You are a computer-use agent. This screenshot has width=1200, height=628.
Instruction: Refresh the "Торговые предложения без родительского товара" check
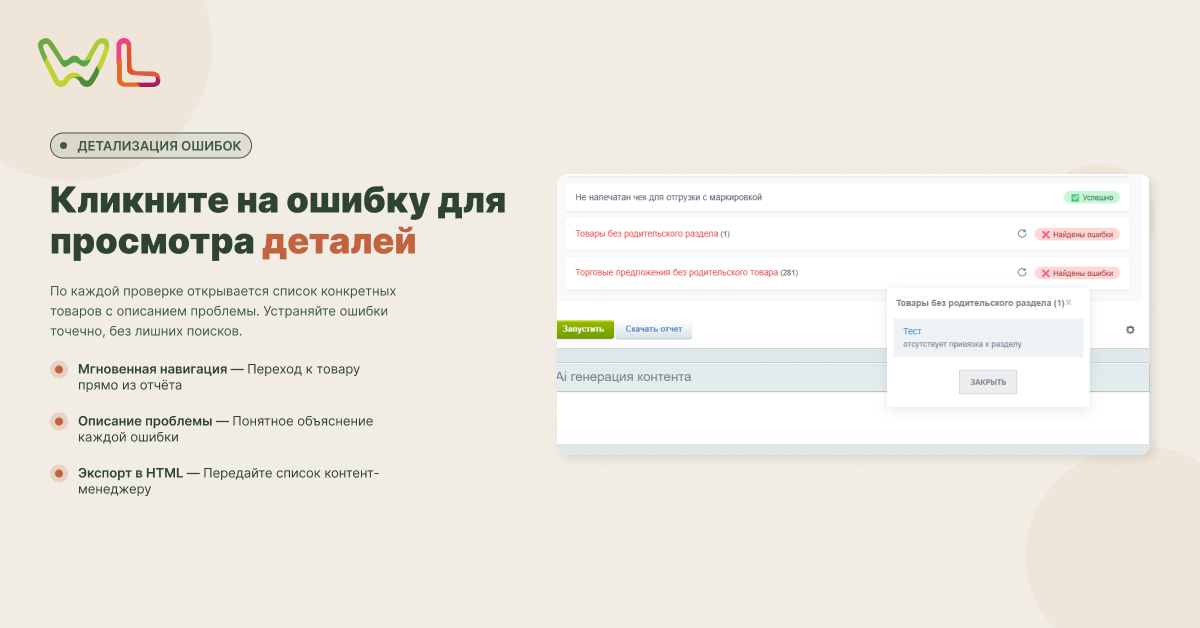[x=1022, y=272]
